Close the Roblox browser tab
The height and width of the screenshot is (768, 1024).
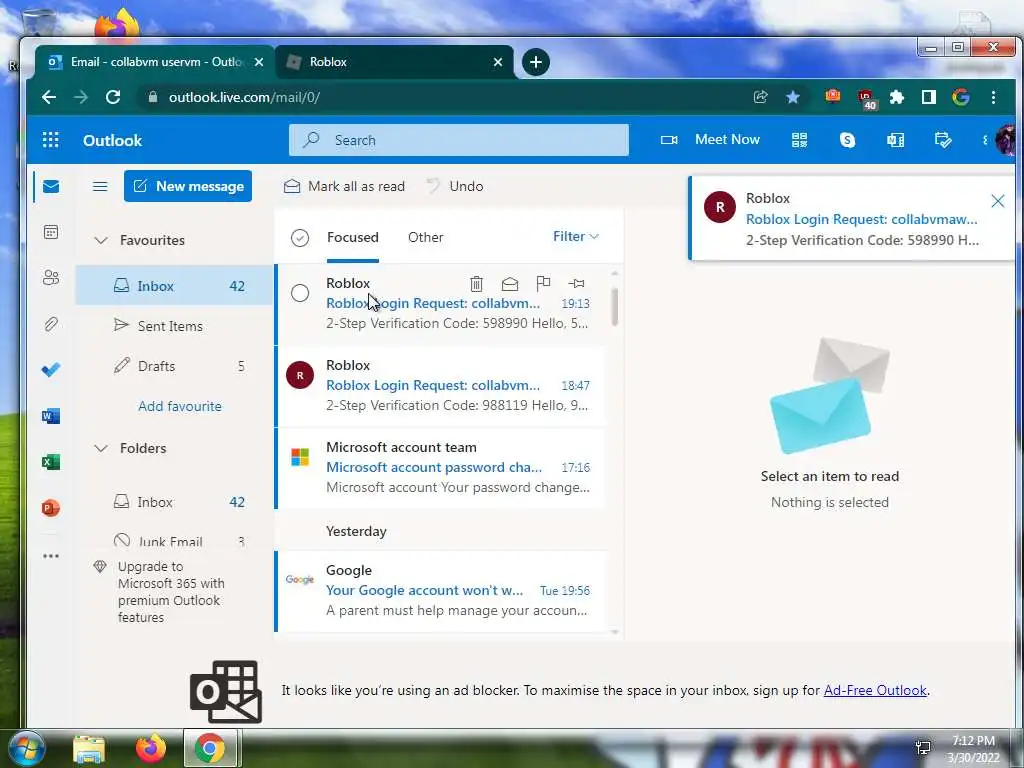(498, 62)
